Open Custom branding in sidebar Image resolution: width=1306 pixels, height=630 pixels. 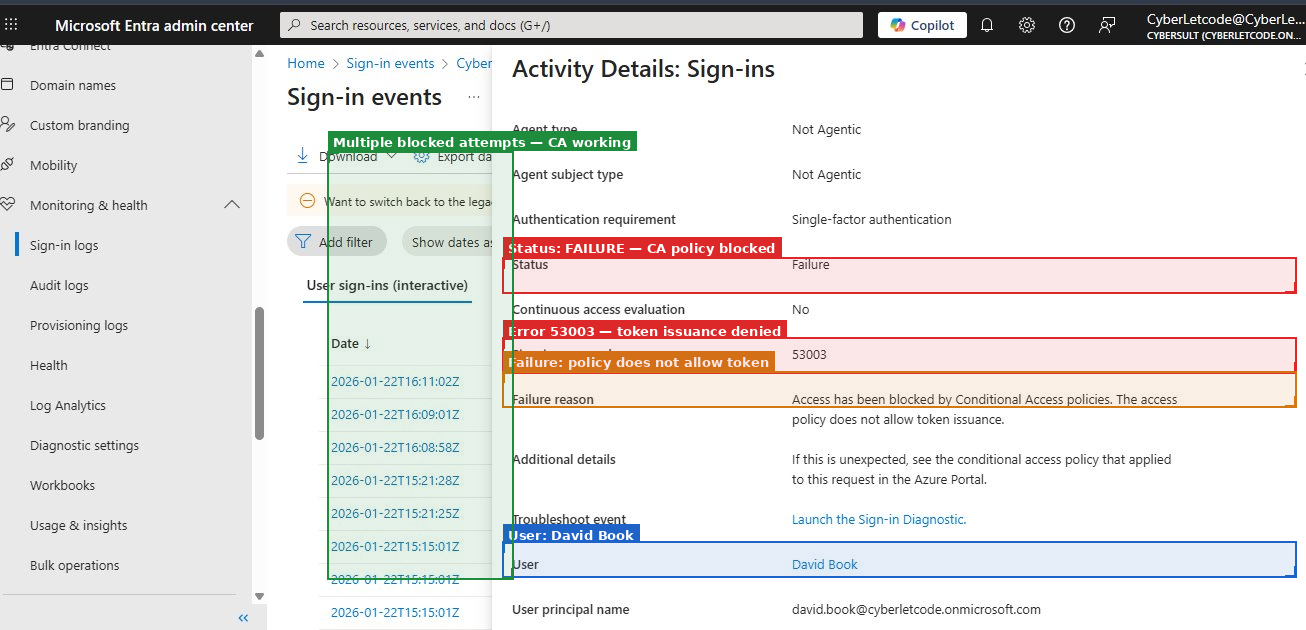pos(79,125)
